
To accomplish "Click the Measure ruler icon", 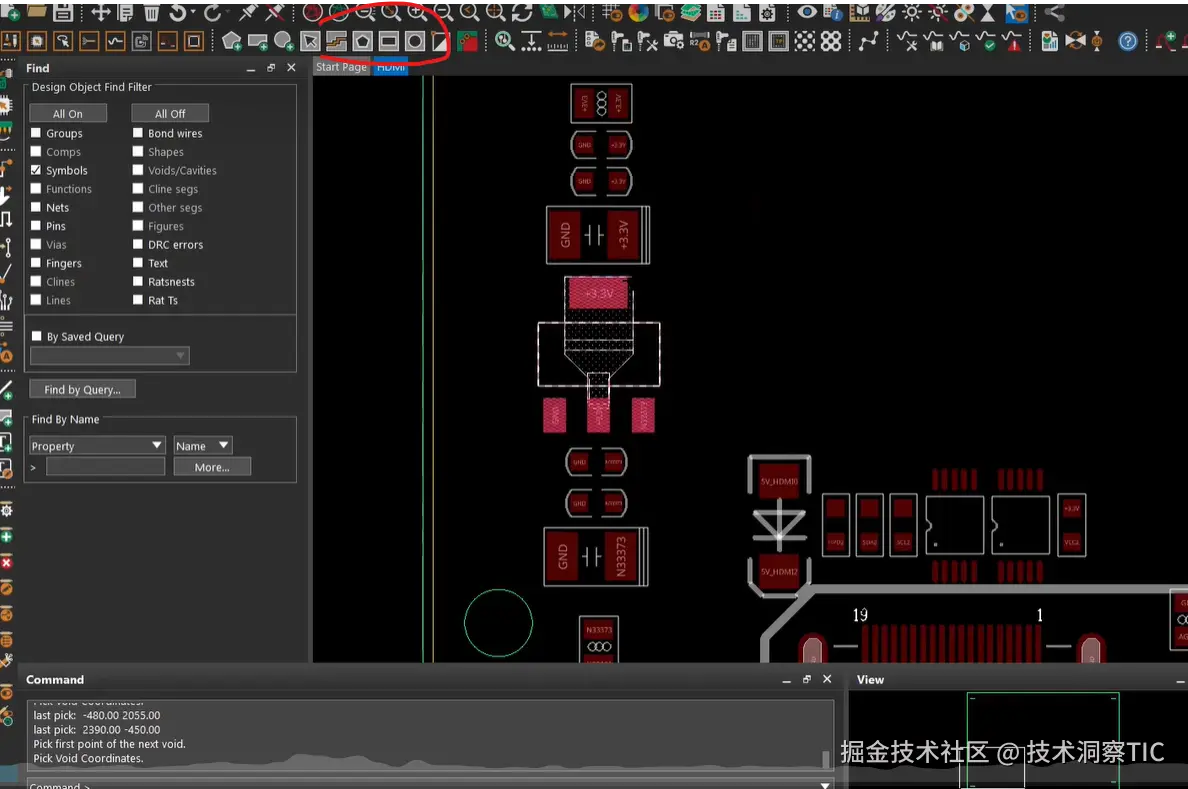I will (557, 41).
